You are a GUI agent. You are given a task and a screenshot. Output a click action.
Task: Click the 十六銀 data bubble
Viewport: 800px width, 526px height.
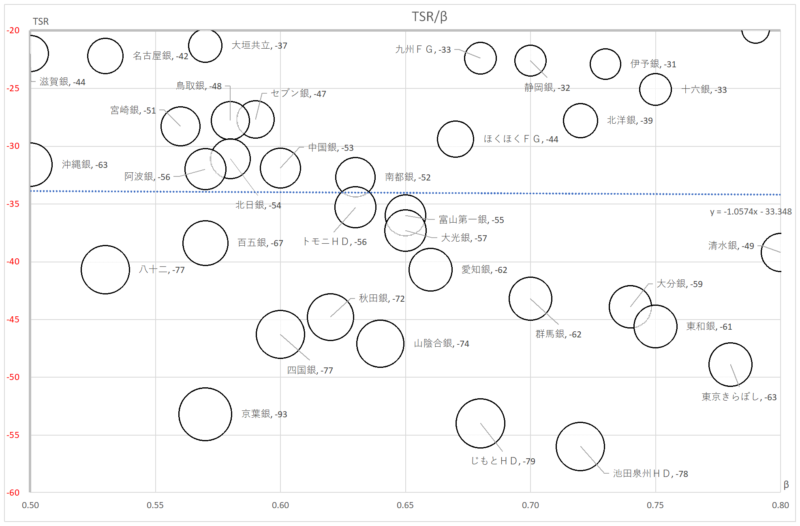656,90
